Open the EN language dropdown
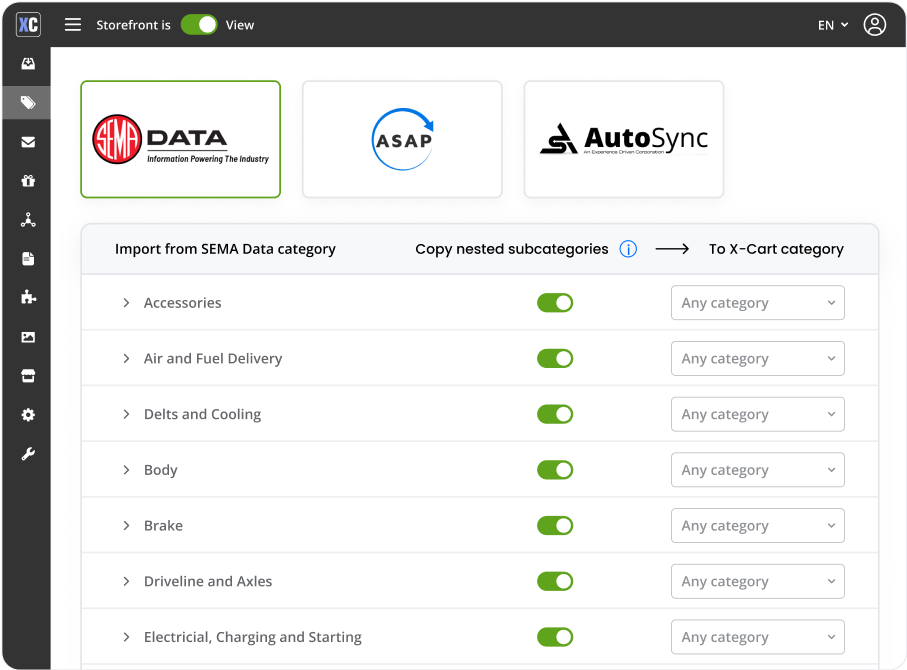The width and height of the screenshot is (907, 670). point(832,24)
